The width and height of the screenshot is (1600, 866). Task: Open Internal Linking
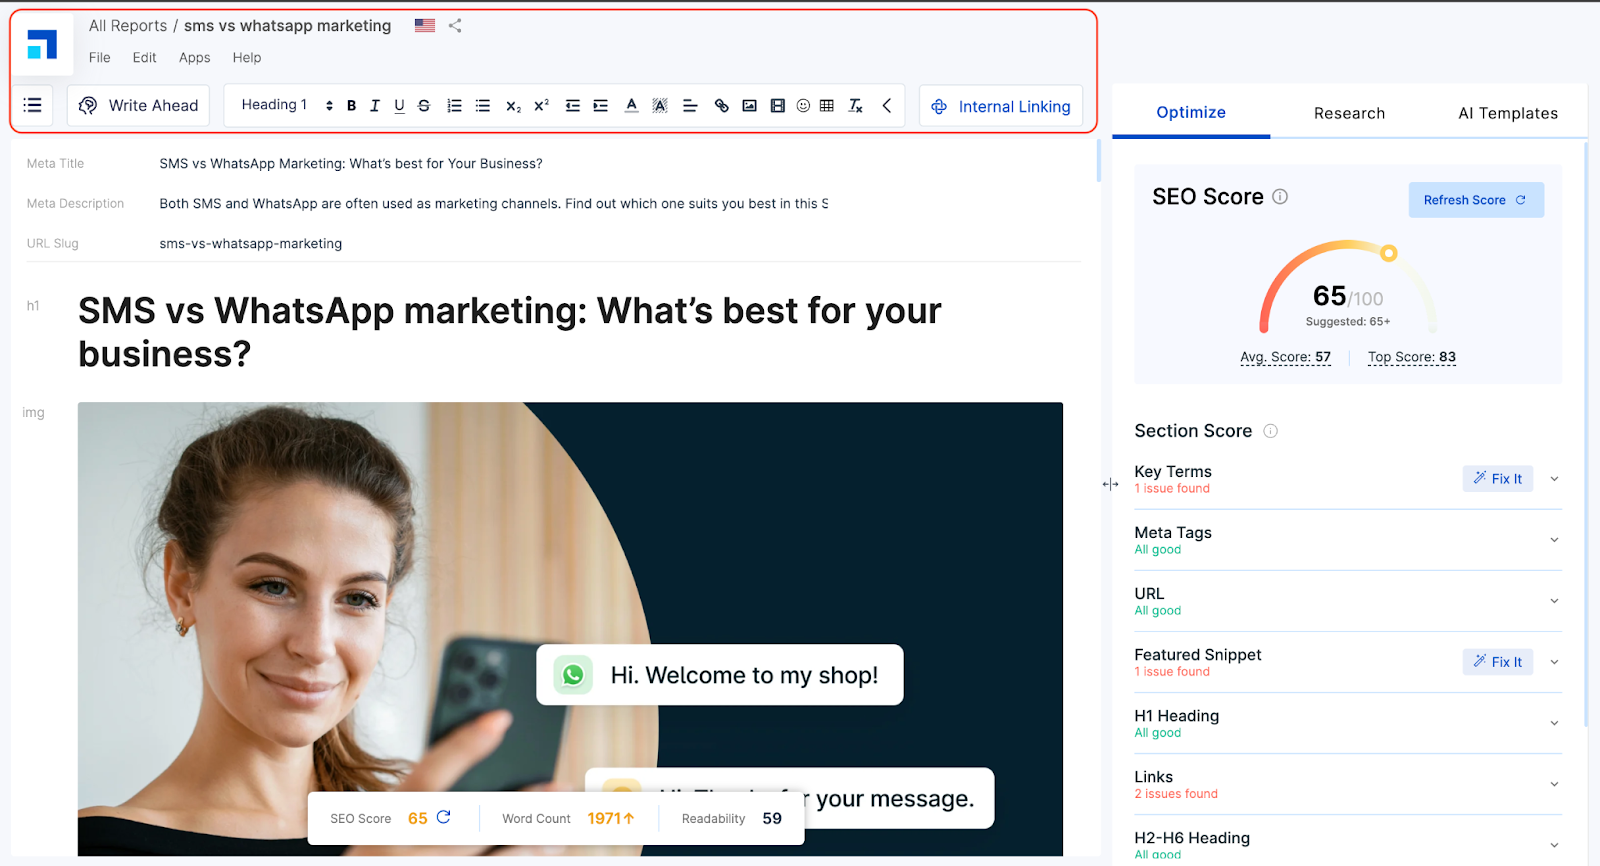[1001, 106]
